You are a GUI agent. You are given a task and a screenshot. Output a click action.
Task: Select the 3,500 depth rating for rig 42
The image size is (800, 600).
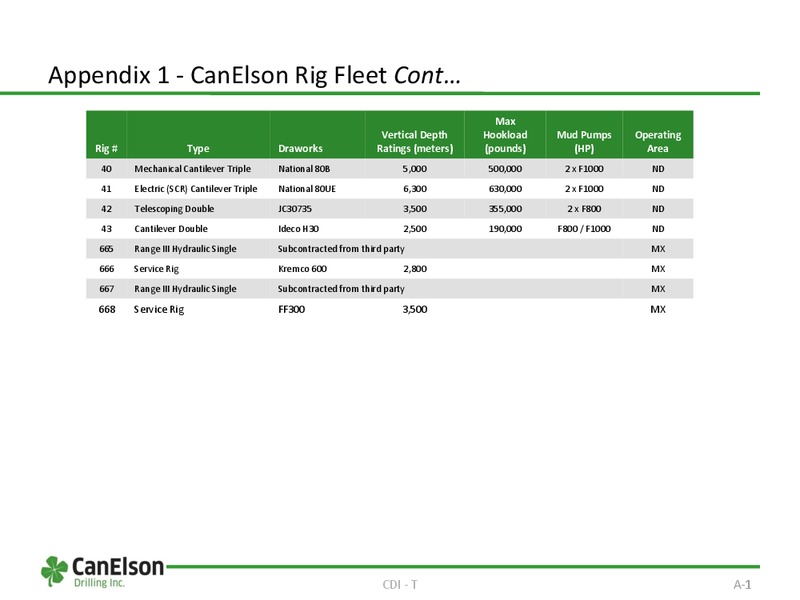tap(415, 209)
